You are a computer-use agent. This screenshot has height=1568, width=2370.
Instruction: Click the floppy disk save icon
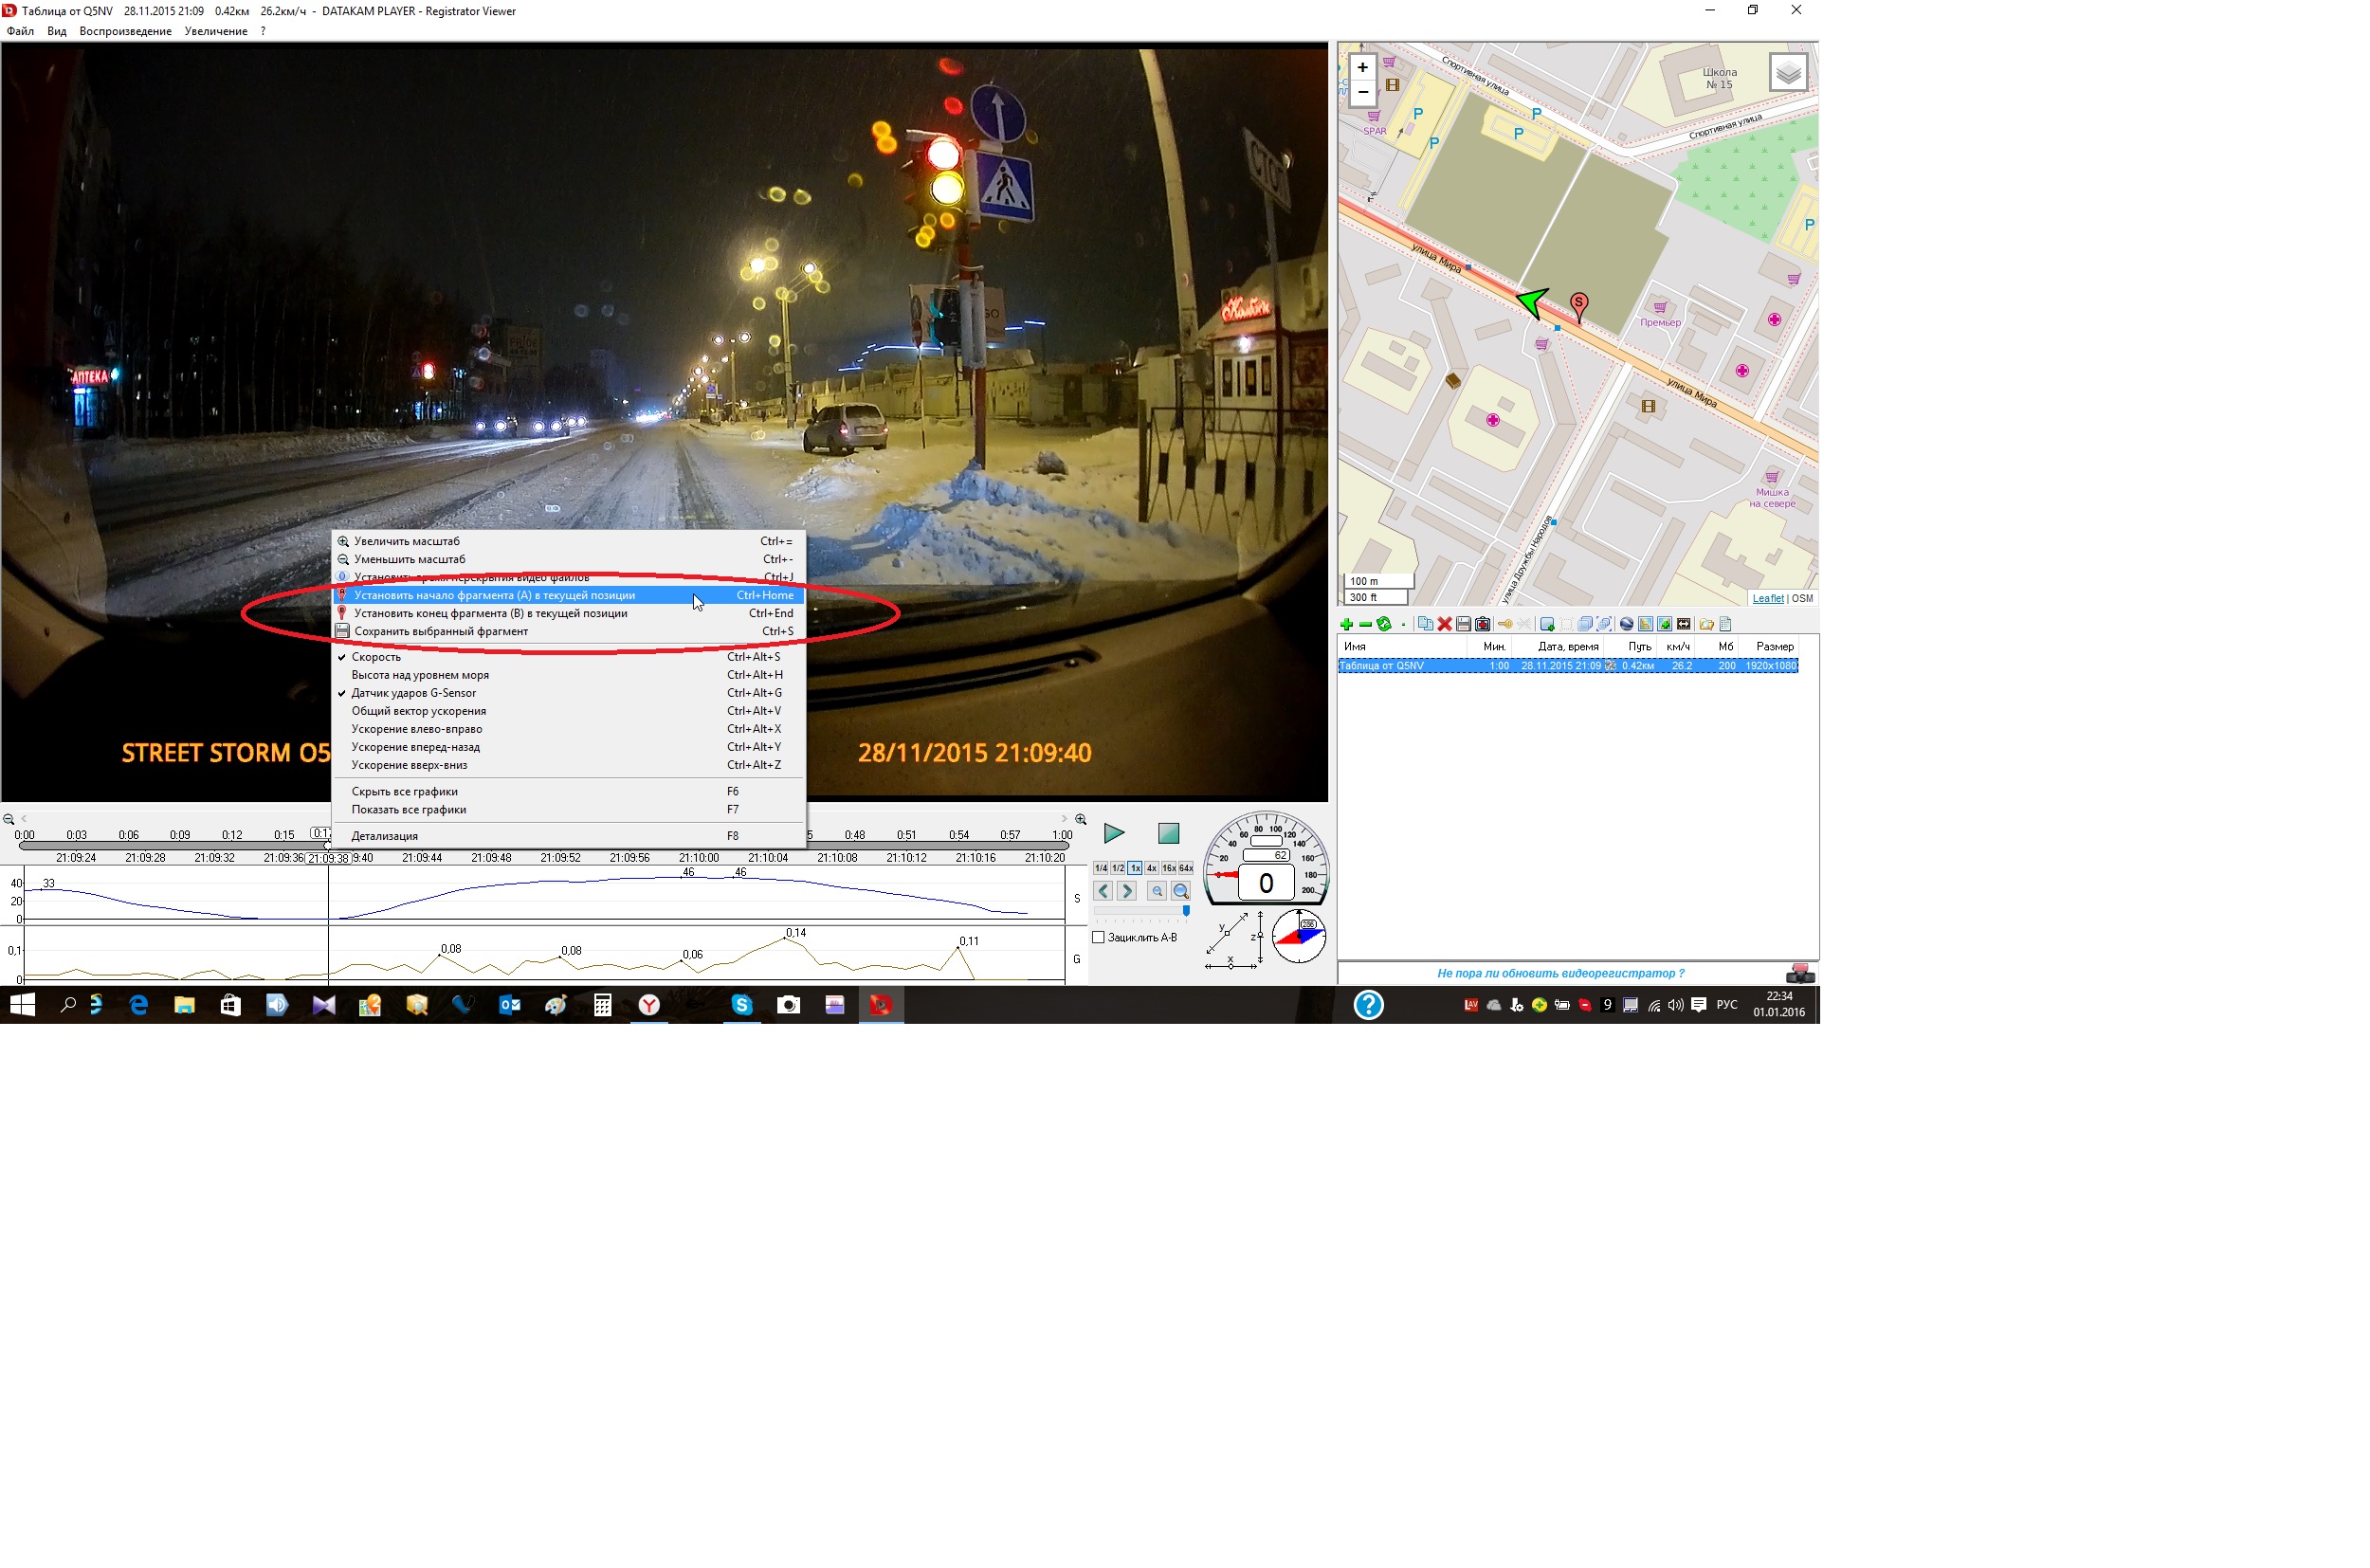click(x=1464, y=624)
